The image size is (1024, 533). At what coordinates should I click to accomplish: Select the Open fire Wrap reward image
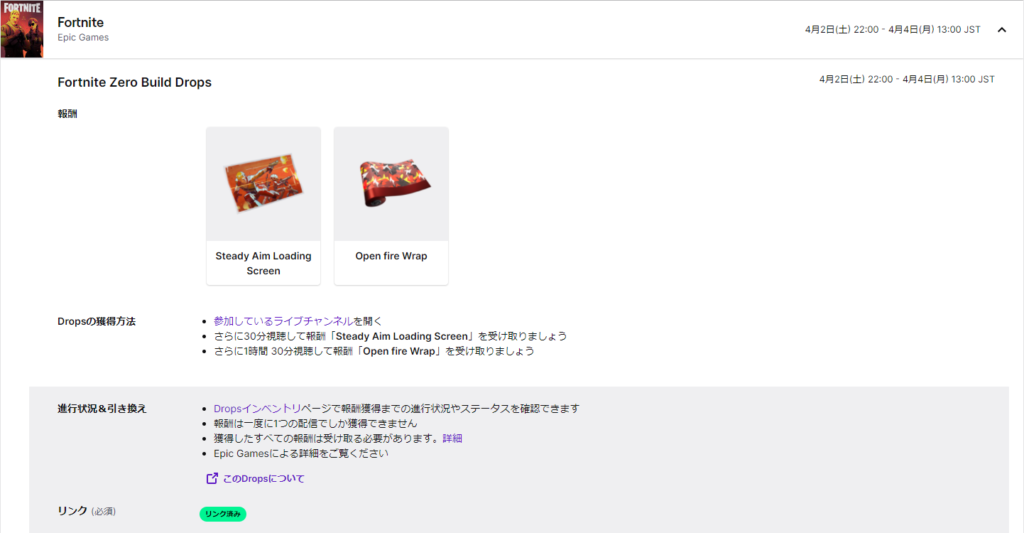(391, 184)
